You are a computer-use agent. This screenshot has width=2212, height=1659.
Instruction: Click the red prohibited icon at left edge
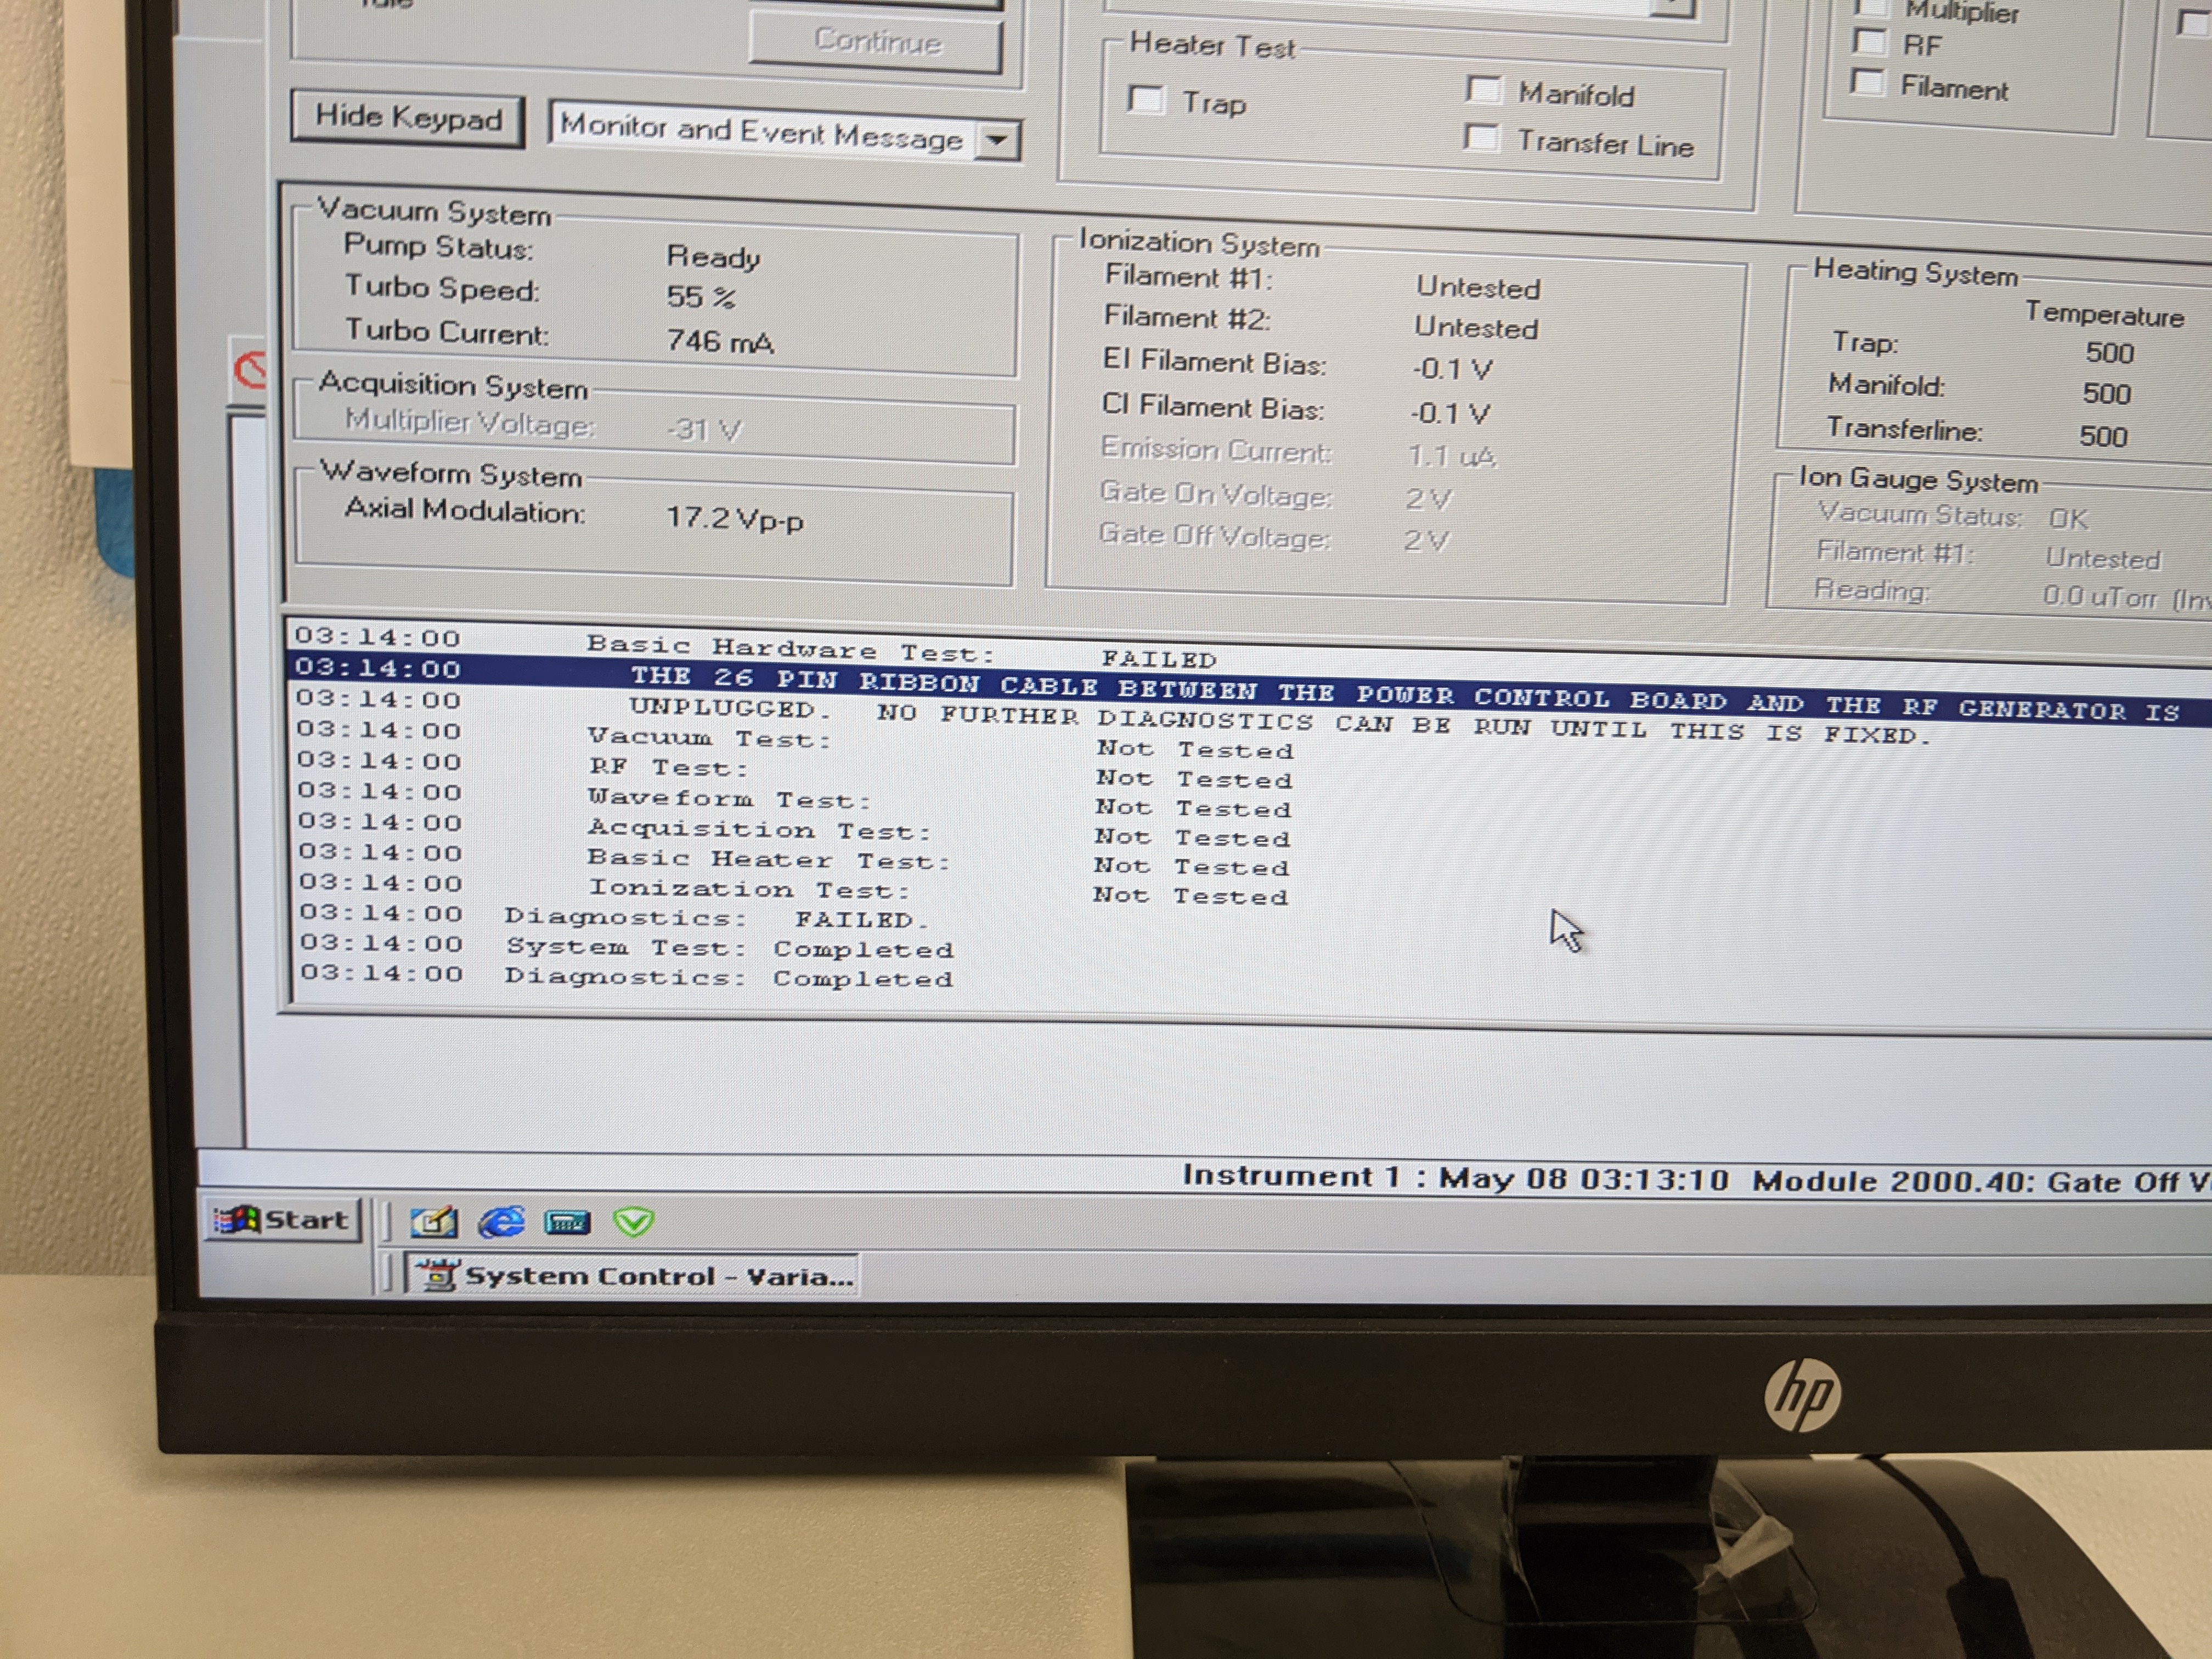(250, 370)
